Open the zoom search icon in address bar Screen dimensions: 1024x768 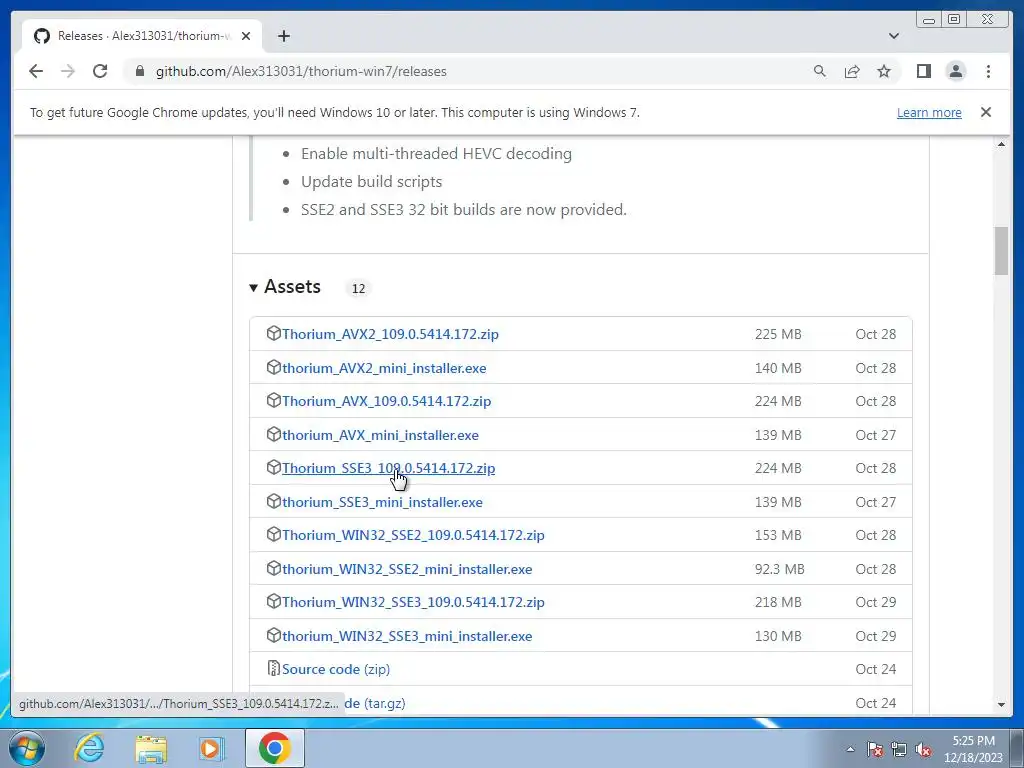tap(820, 71)
